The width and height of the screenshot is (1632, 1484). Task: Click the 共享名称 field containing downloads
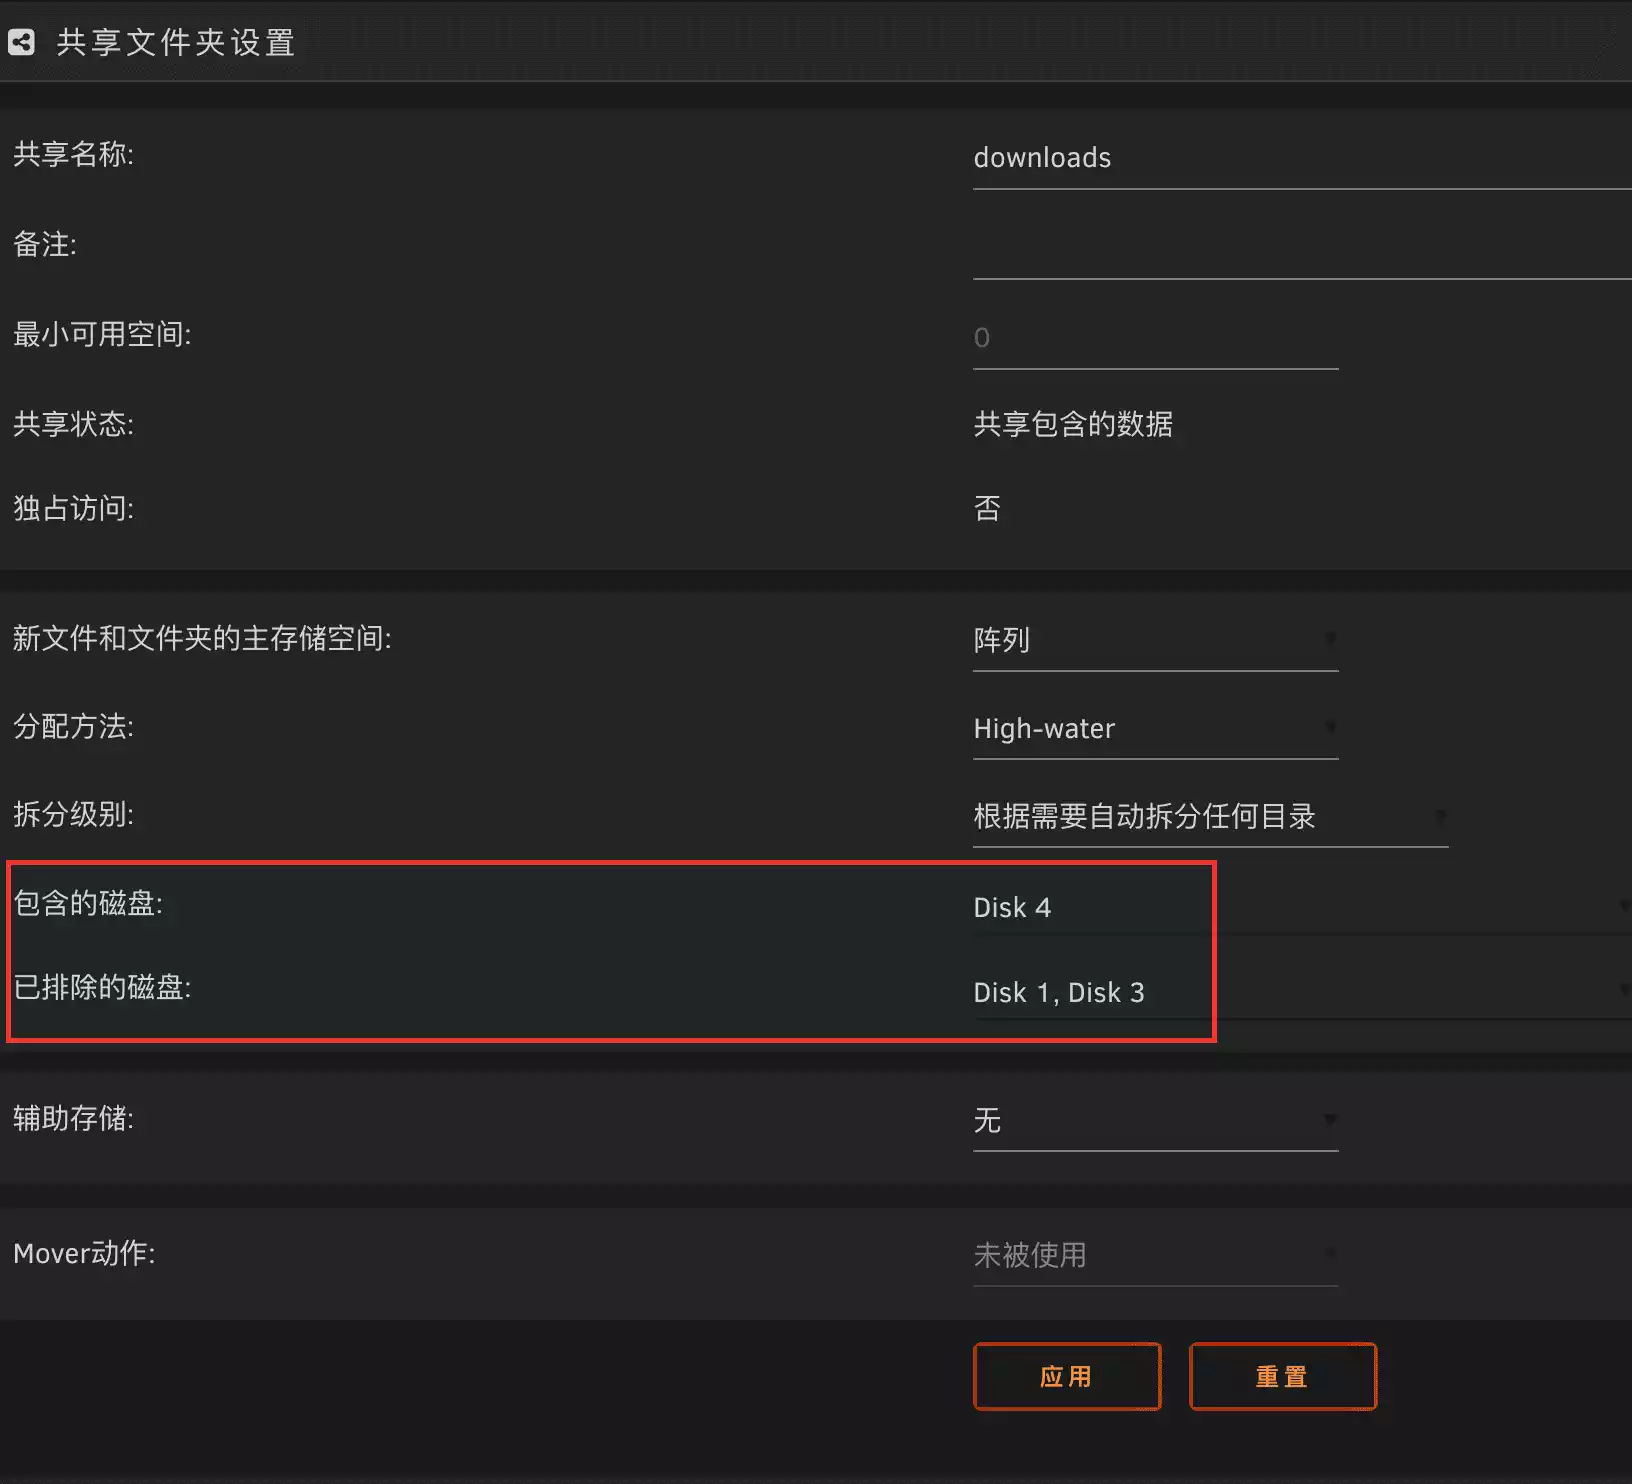coord(1300,158)
